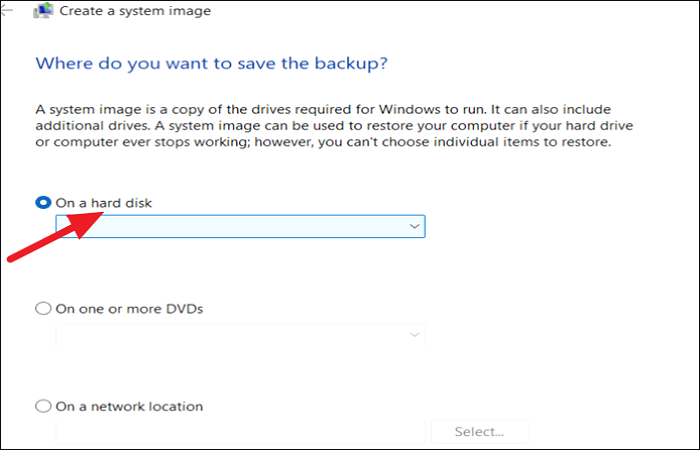Enable the 'On a network location' radio button
Screen dimensions: 700x450
[x=43, y=406]
